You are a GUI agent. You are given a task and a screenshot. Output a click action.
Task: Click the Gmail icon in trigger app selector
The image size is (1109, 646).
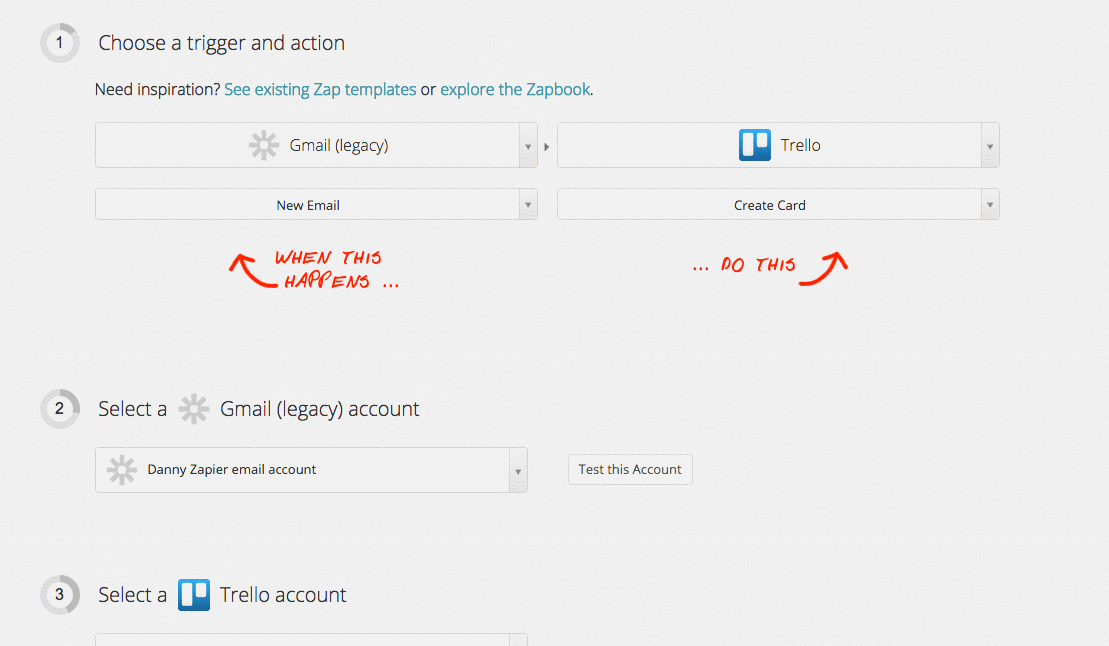(264, 145)
